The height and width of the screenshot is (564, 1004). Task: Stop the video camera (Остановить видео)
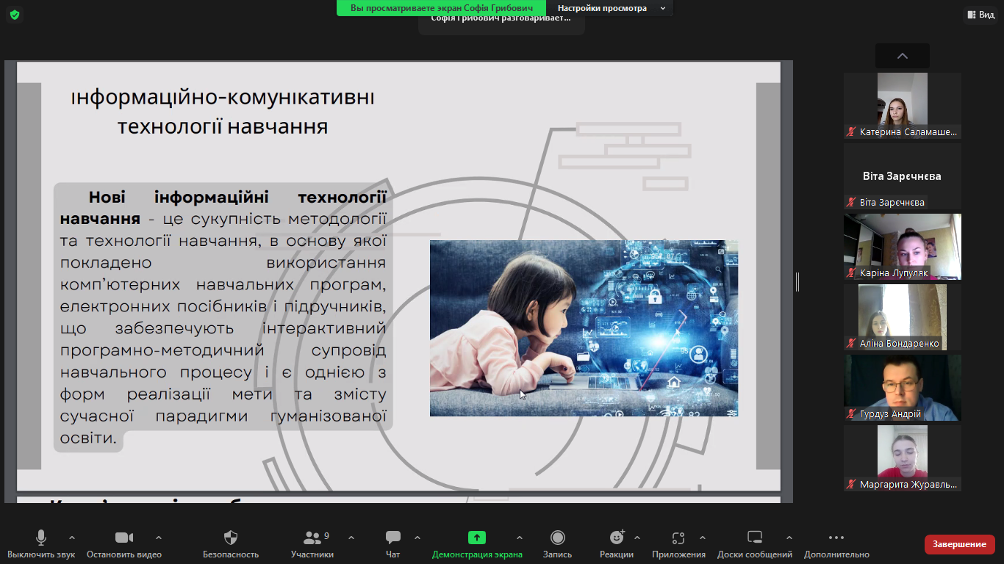pos(124,538)
